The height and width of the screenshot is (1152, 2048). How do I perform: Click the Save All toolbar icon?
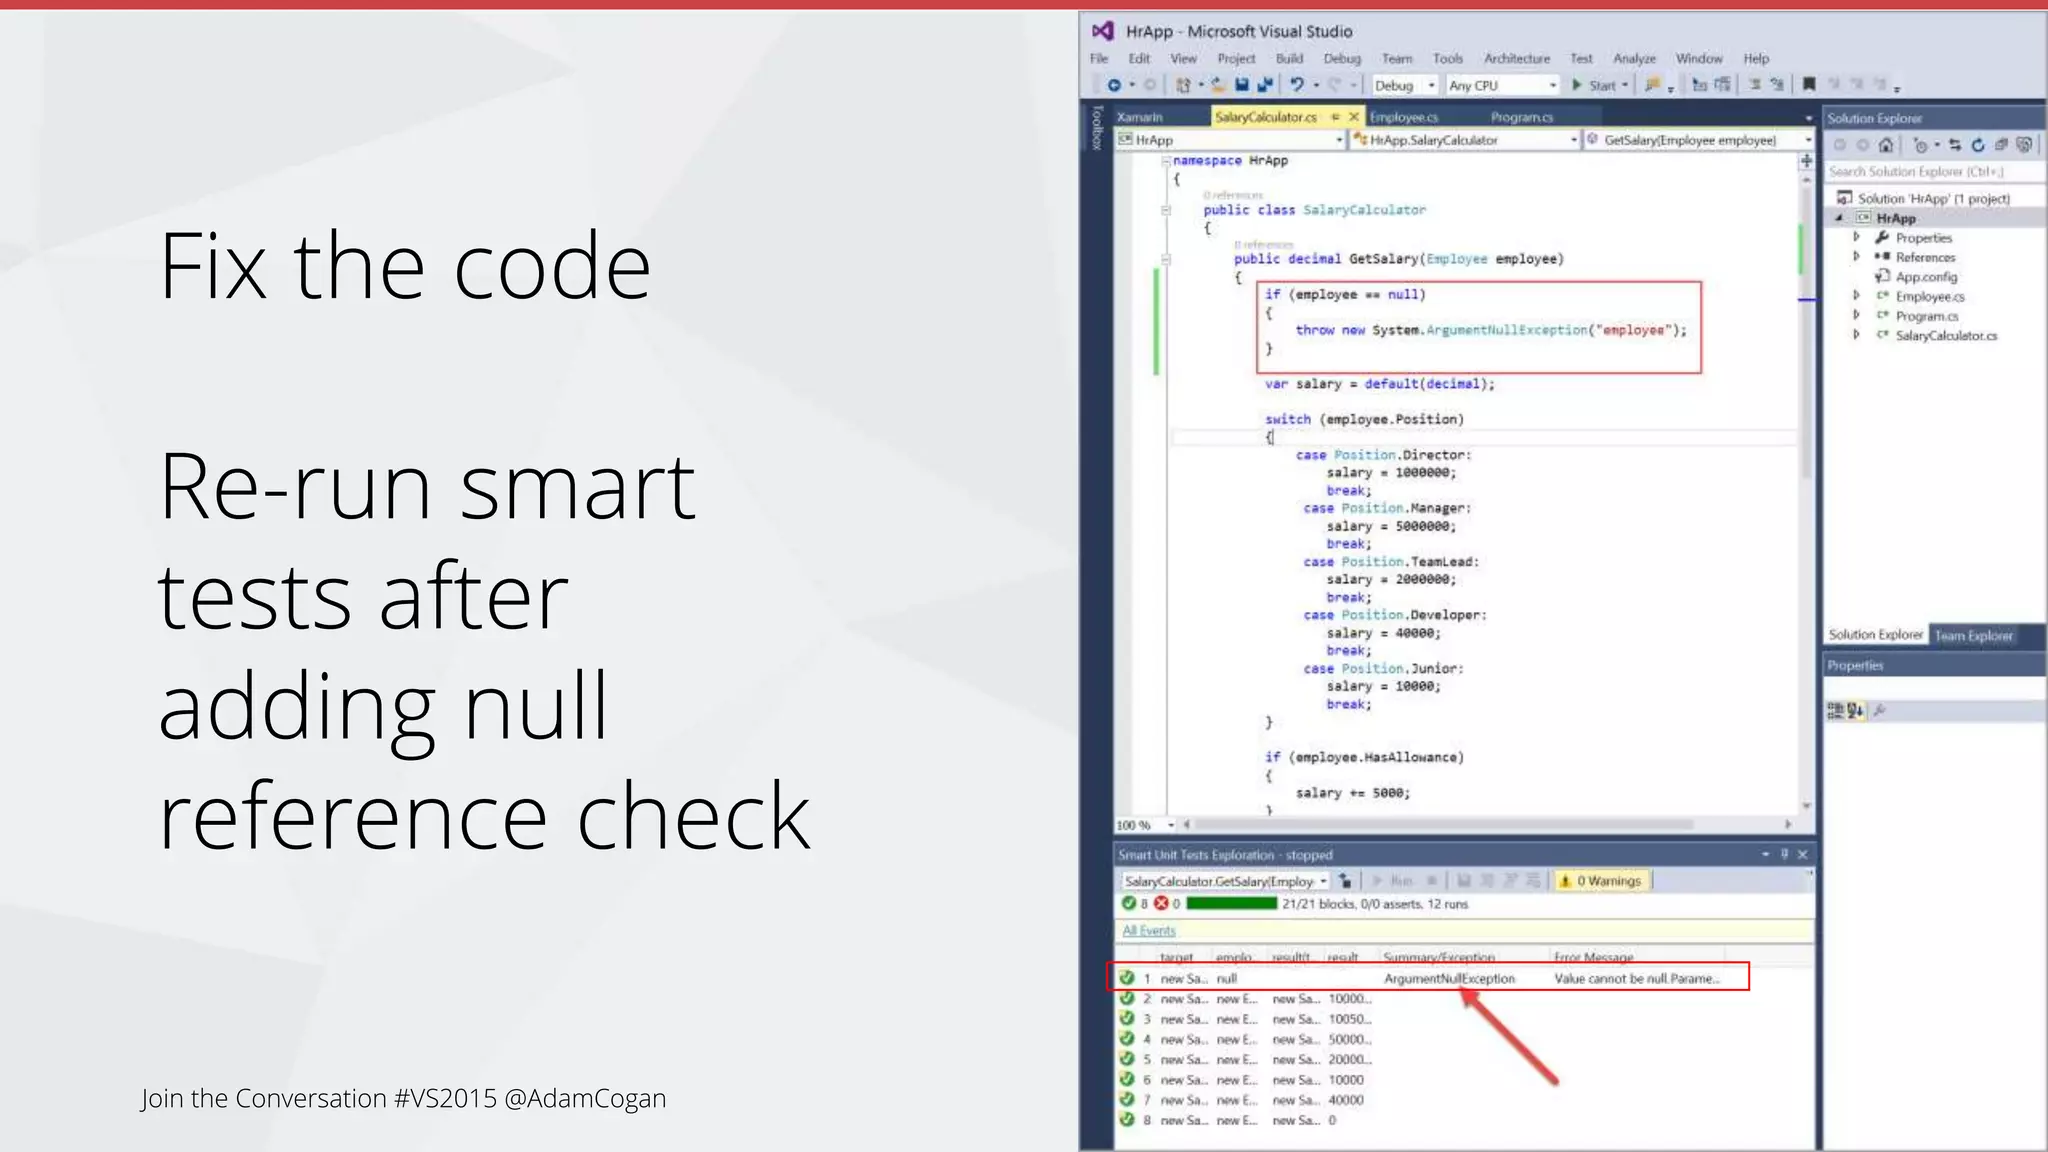point(1265,86)
